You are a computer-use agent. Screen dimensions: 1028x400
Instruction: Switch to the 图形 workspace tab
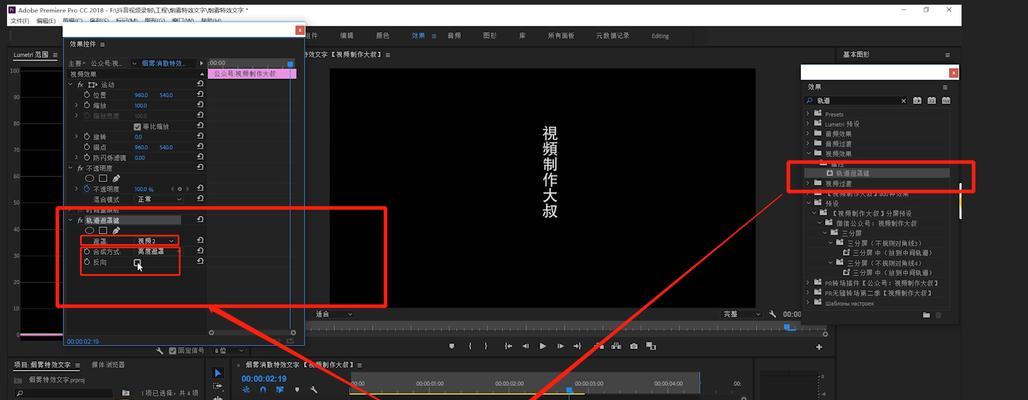(x=490, y=35)
